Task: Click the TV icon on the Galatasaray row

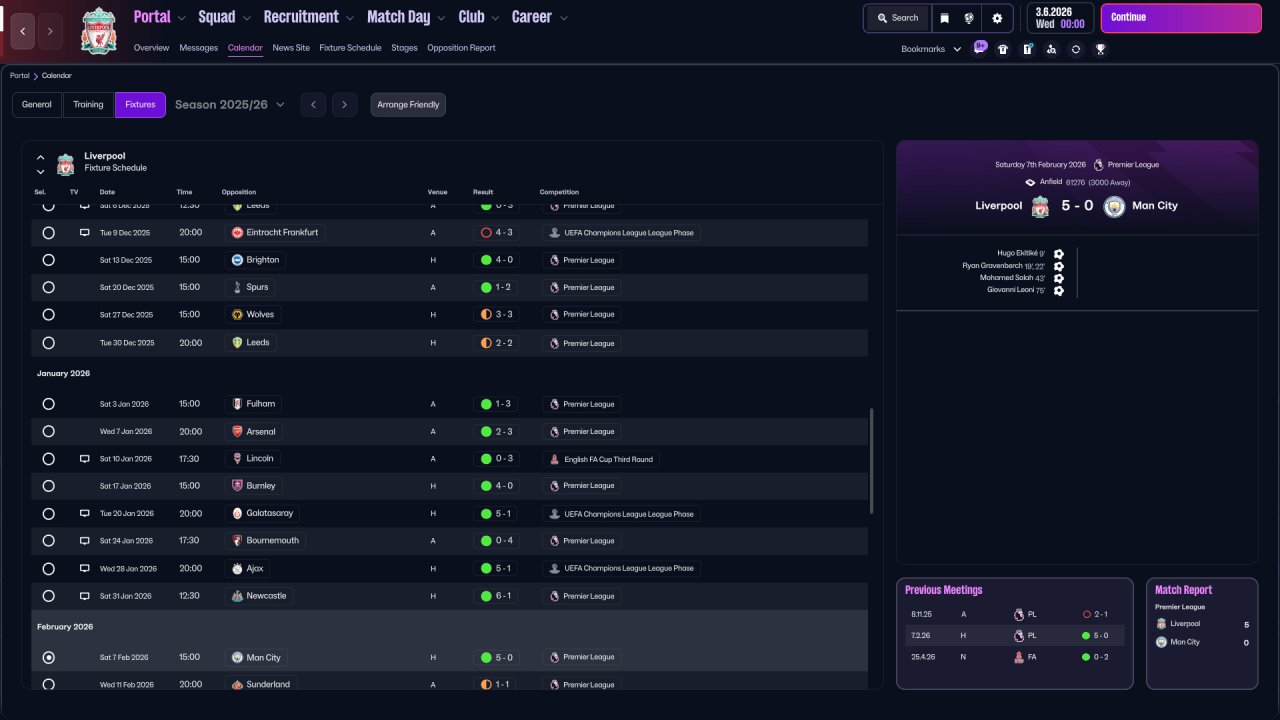Action: point(85,513)
